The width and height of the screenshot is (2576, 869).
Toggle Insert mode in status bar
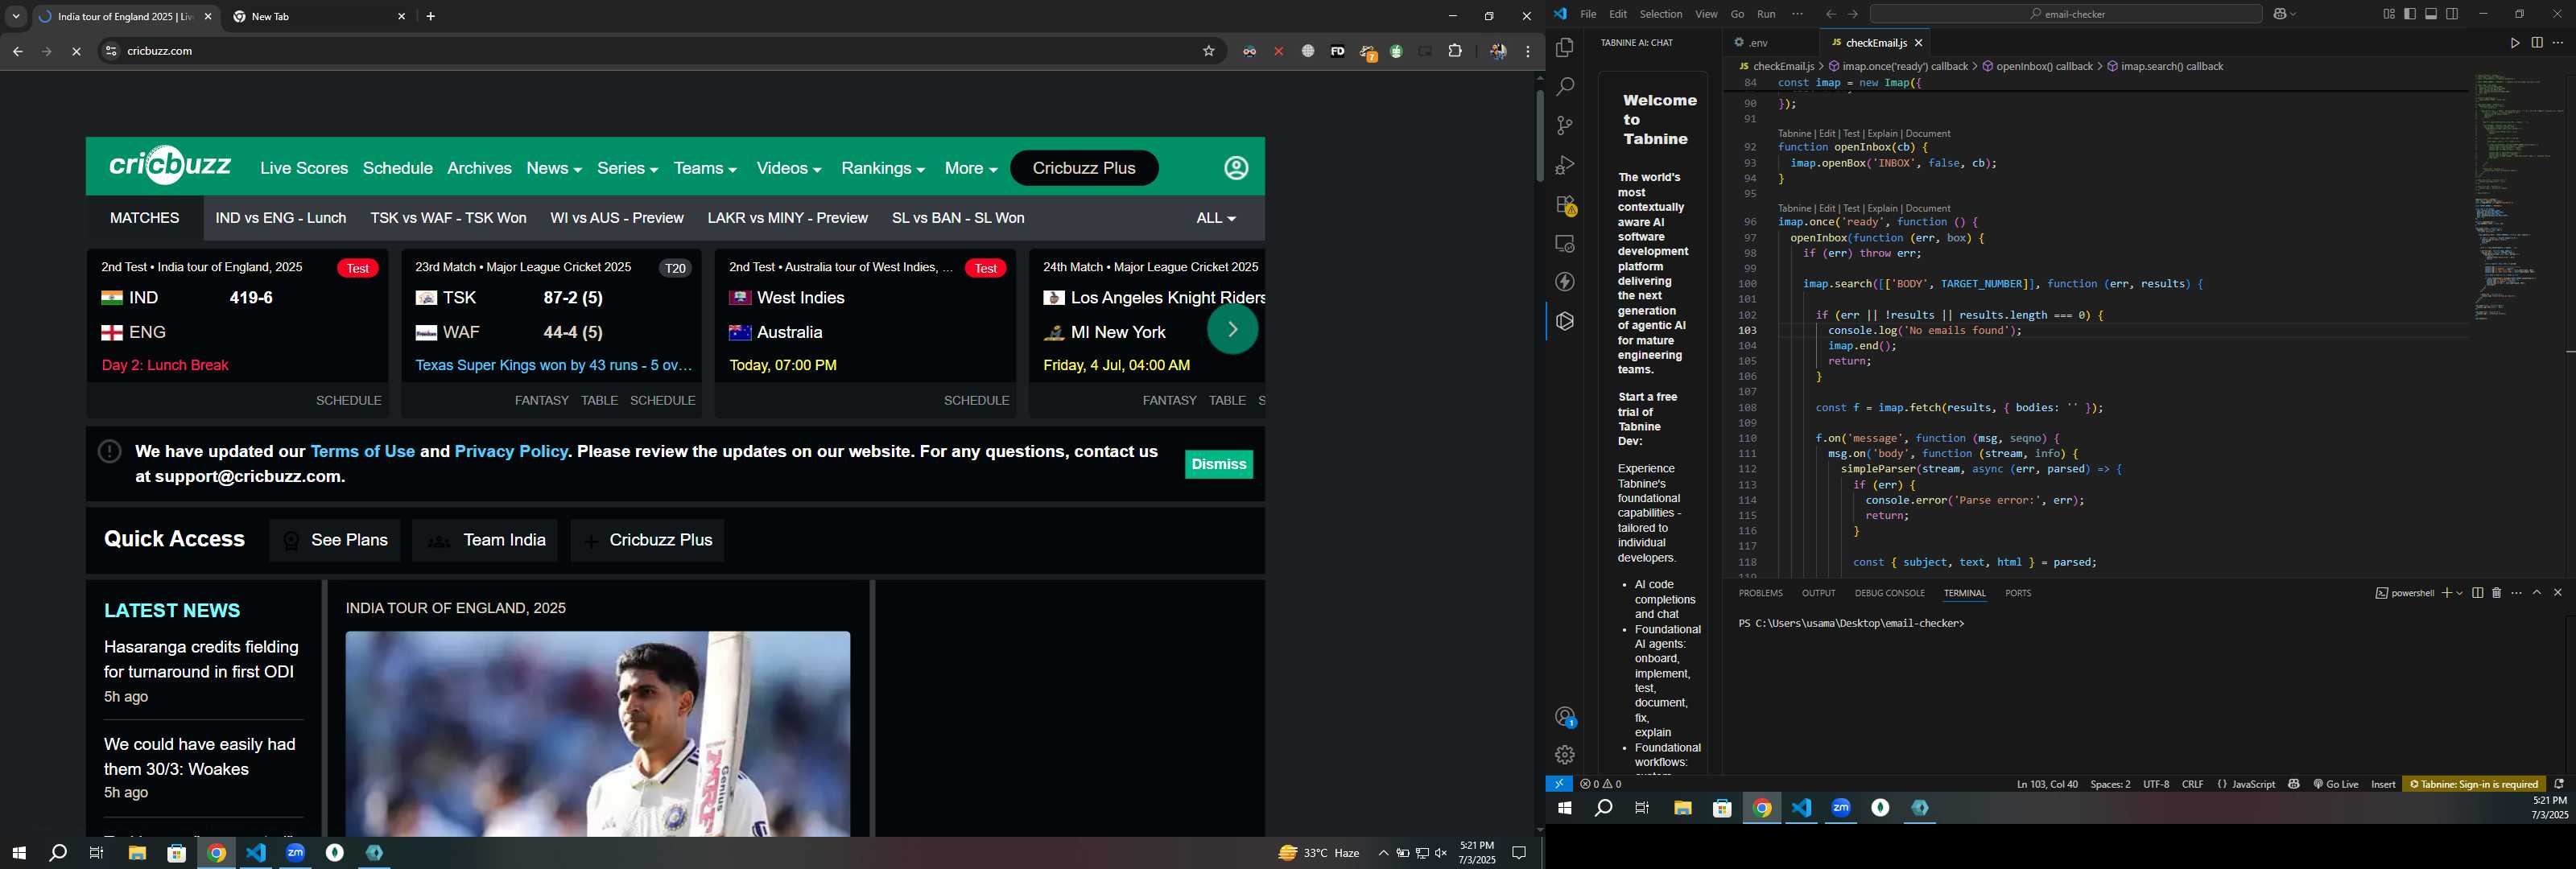pos(2383,784)
